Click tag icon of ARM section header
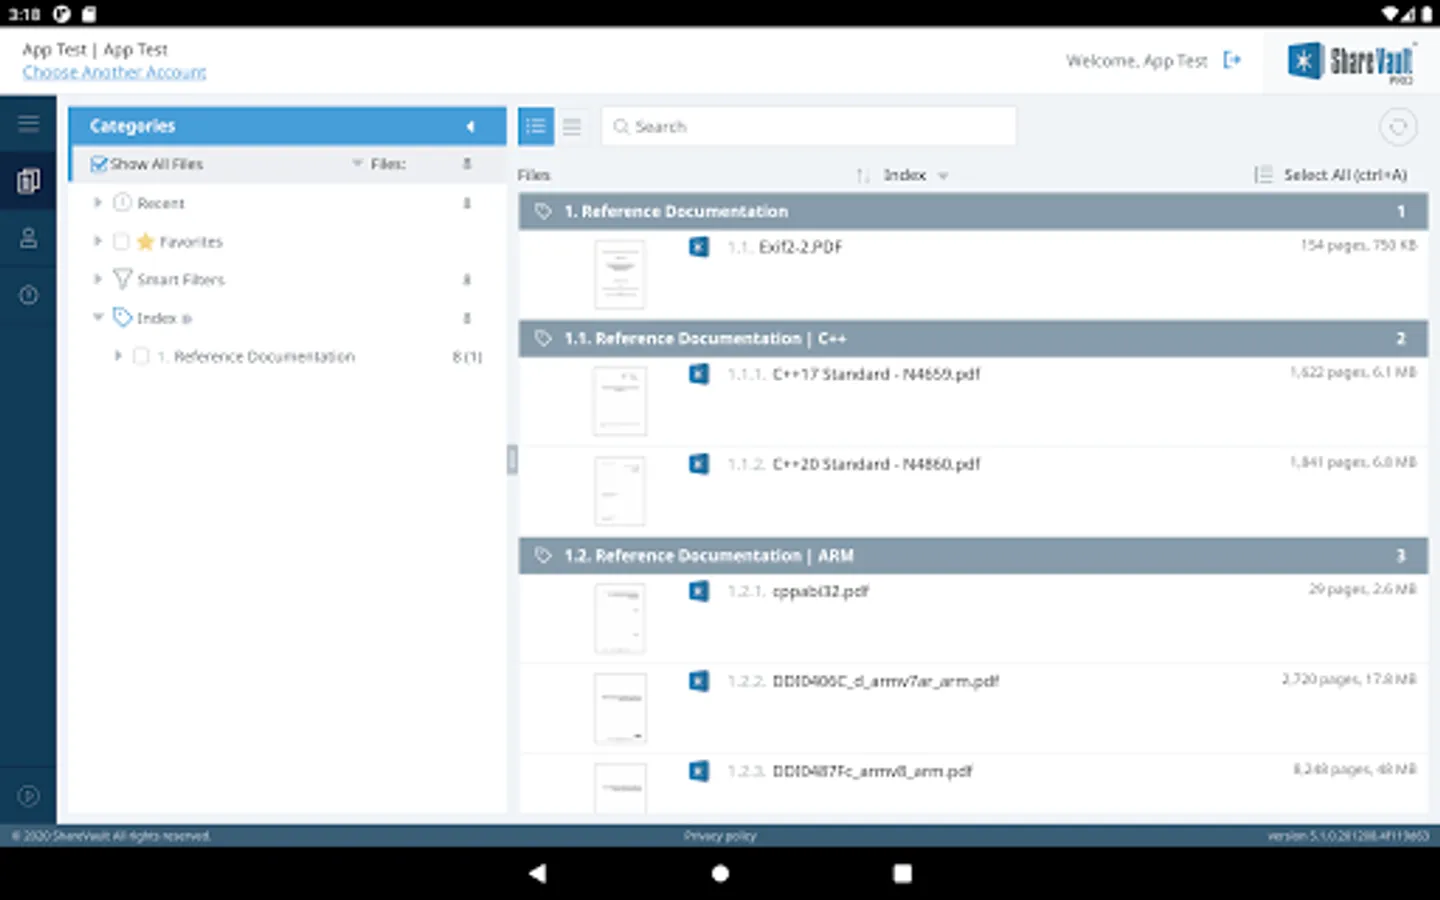 pyautogui.click(x=543, y=555)
